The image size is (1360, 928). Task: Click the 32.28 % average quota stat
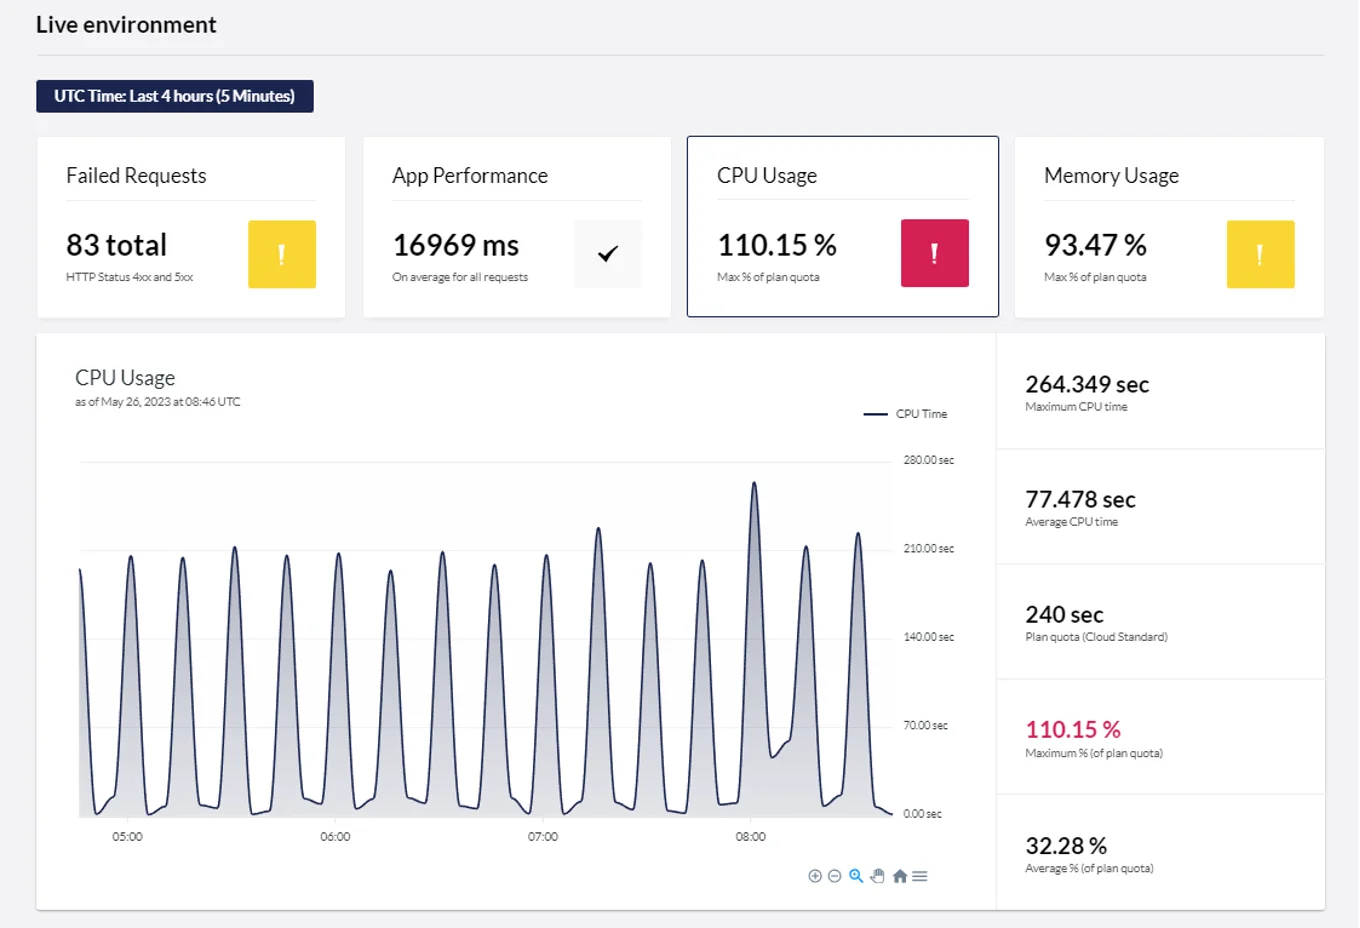click(x=1062, y=845)
